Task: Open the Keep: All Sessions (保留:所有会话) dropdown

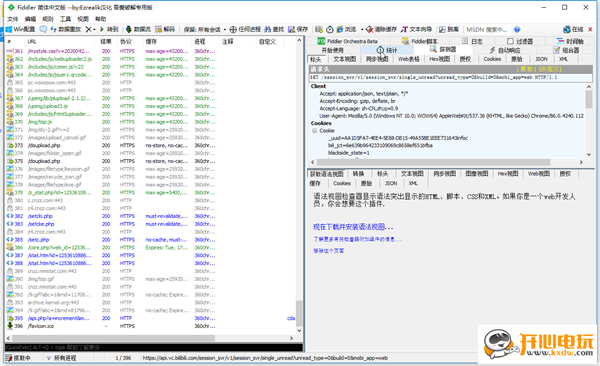Action: pos(205,29)
